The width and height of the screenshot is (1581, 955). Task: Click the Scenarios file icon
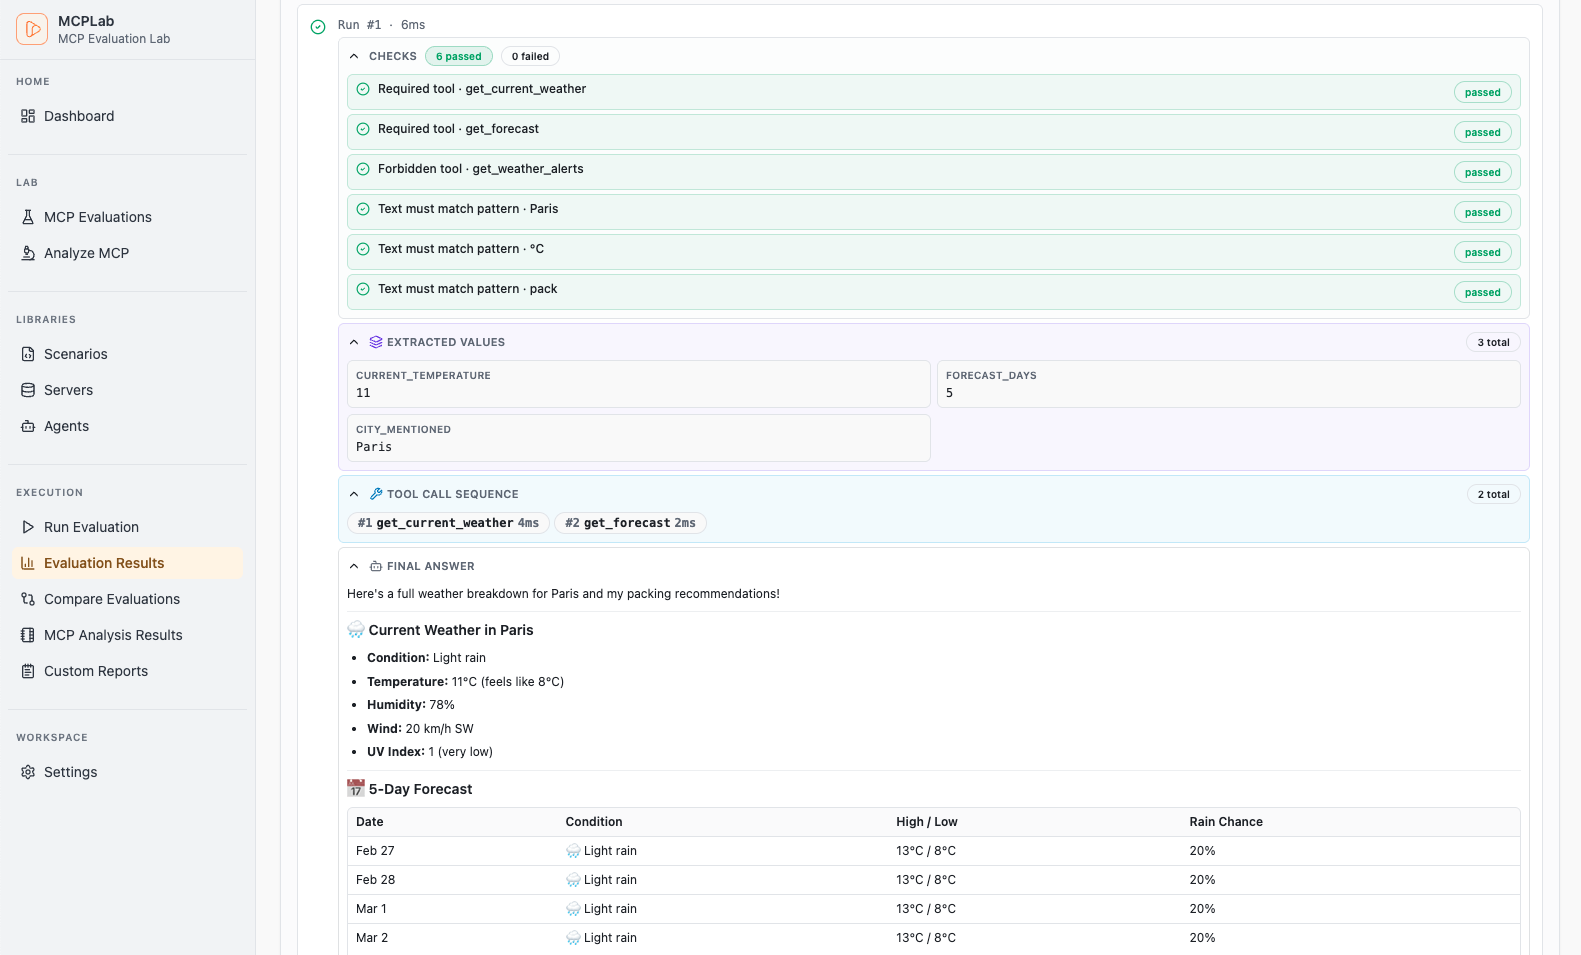click(28, 354)
